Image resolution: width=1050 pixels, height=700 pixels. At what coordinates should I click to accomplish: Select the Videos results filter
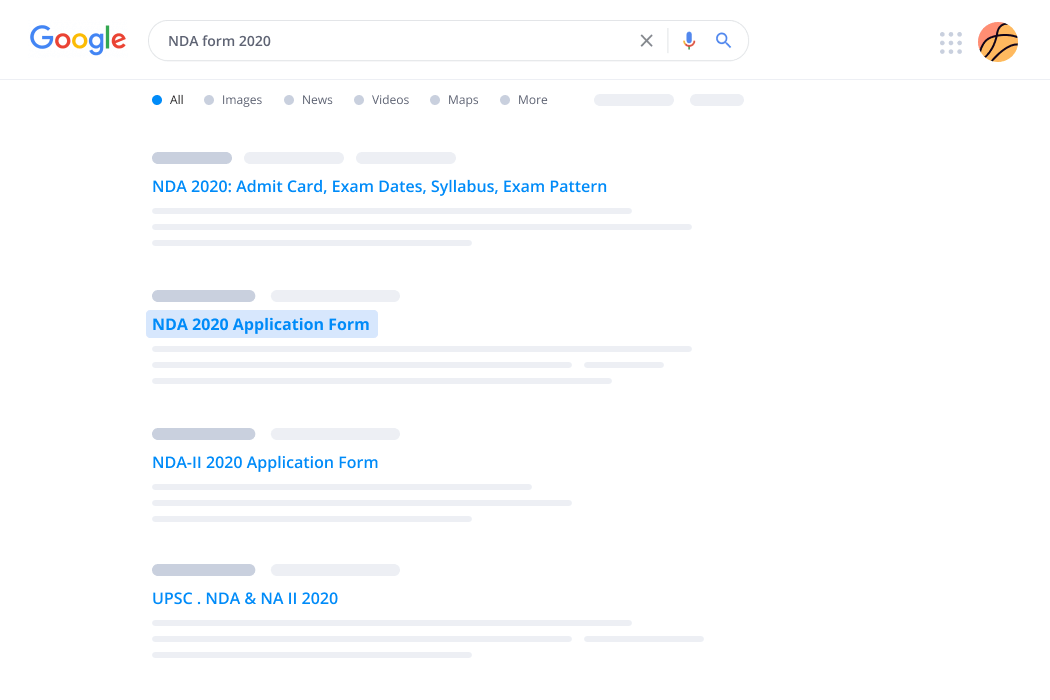pyautogui.click(x=388, y=100)
